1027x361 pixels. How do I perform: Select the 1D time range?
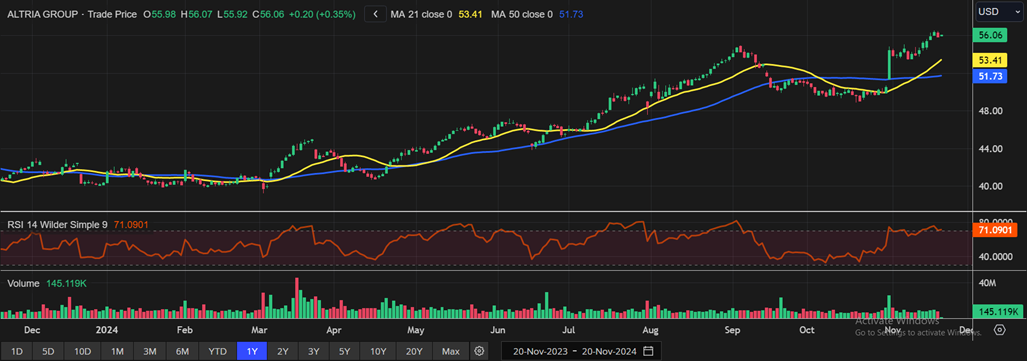coord(16,351)
